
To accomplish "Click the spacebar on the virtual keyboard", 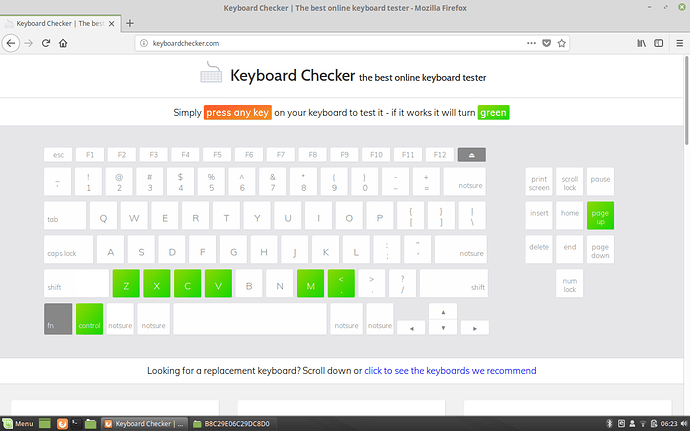I will pyautogui.click(x=250, y=319).
